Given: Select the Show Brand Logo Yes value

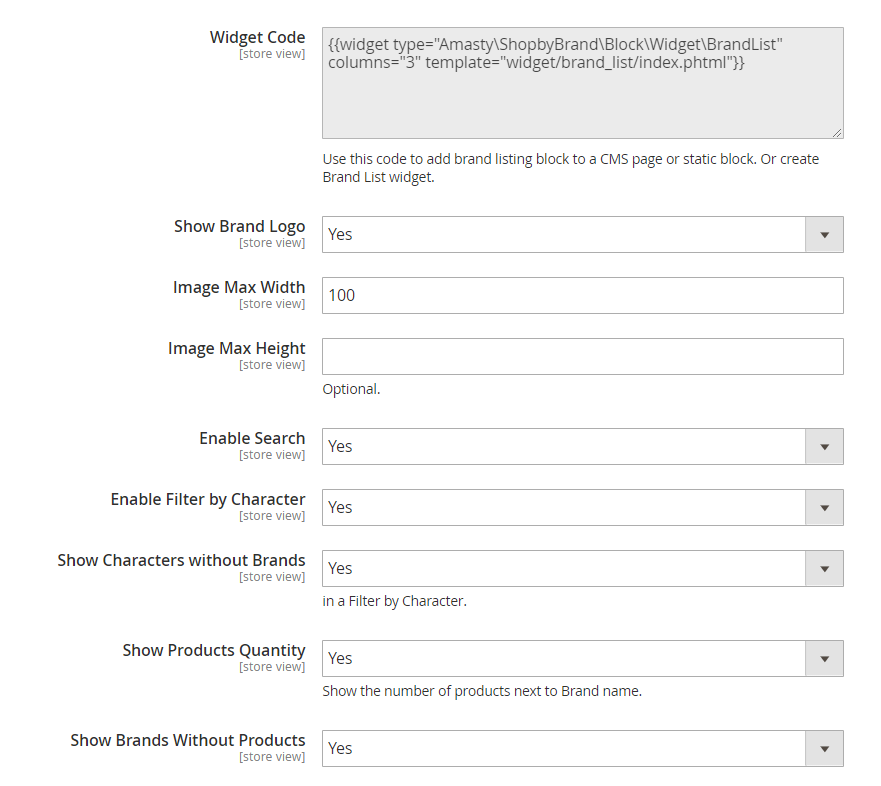Looking at the screenshot, I should (x=340, y=234).
